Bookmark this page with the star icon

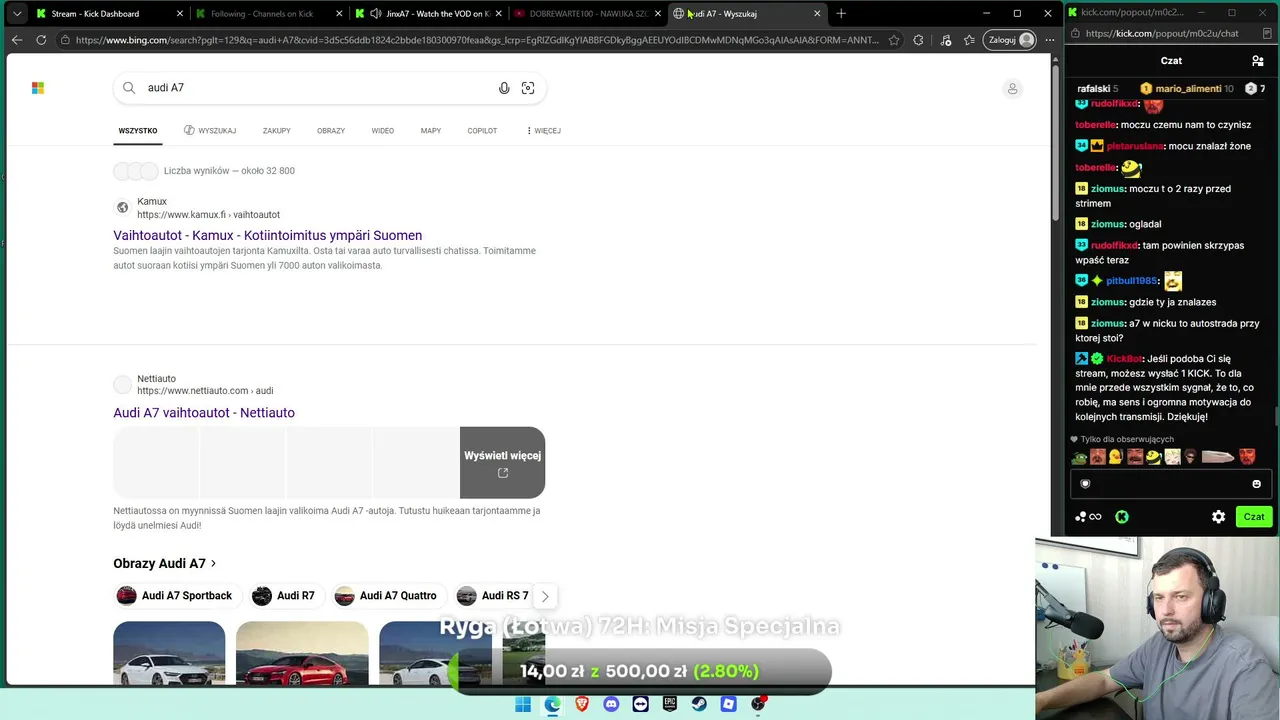[893, 40]
